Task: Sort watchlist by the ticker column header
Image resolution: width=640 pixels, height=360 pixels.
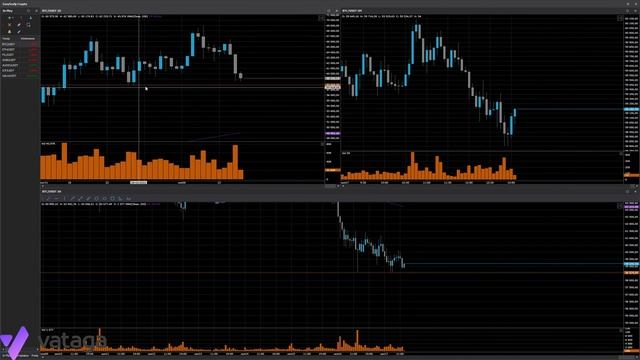Action: click(x=7, y=39)
